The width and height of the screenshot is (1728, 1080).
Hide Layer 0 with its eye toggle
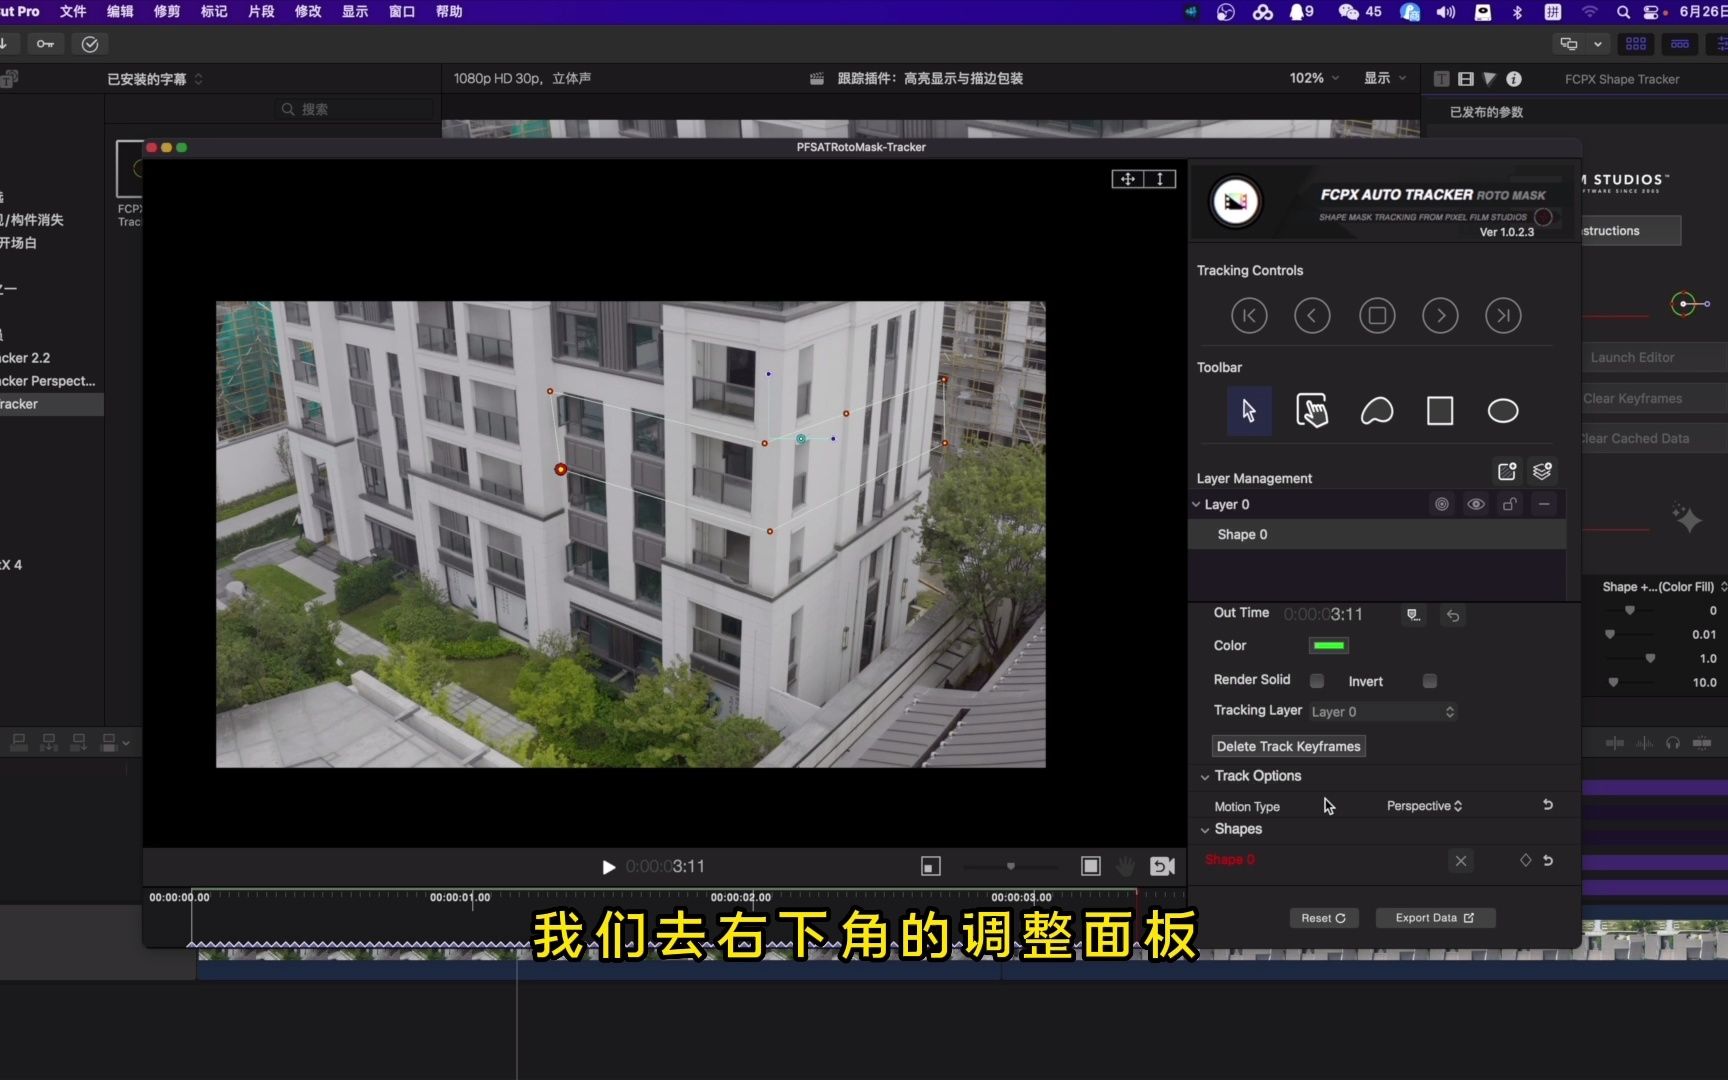tap(1475, 504)
